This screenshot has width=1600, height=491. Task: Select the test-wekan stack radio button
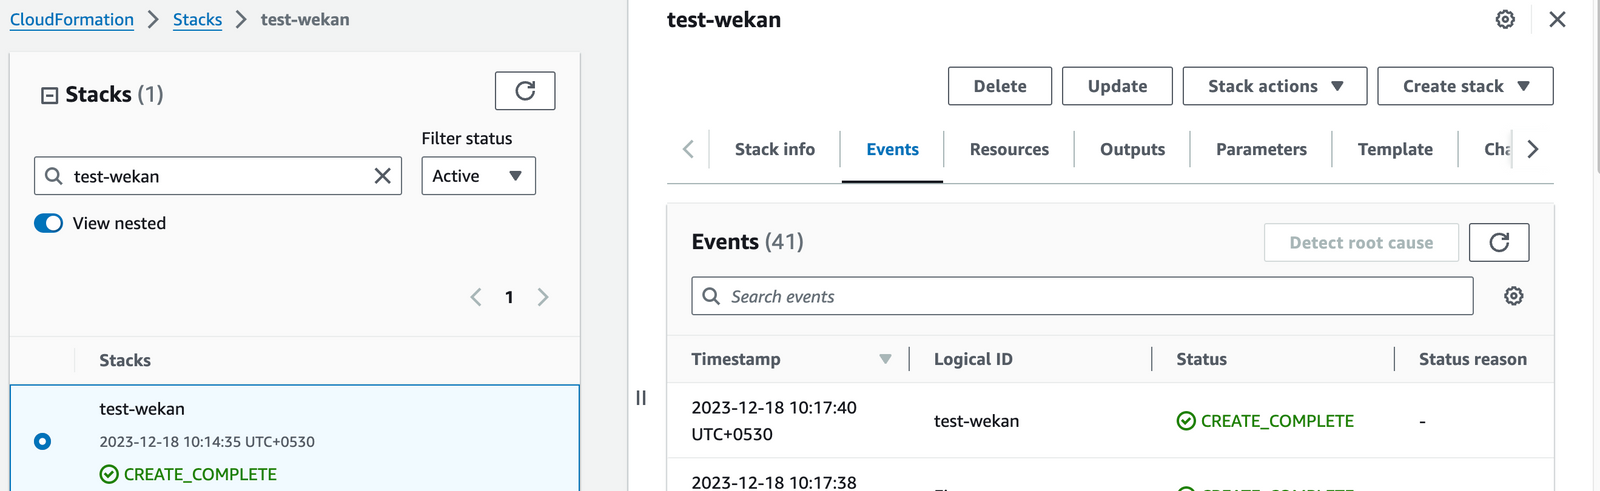42,441
